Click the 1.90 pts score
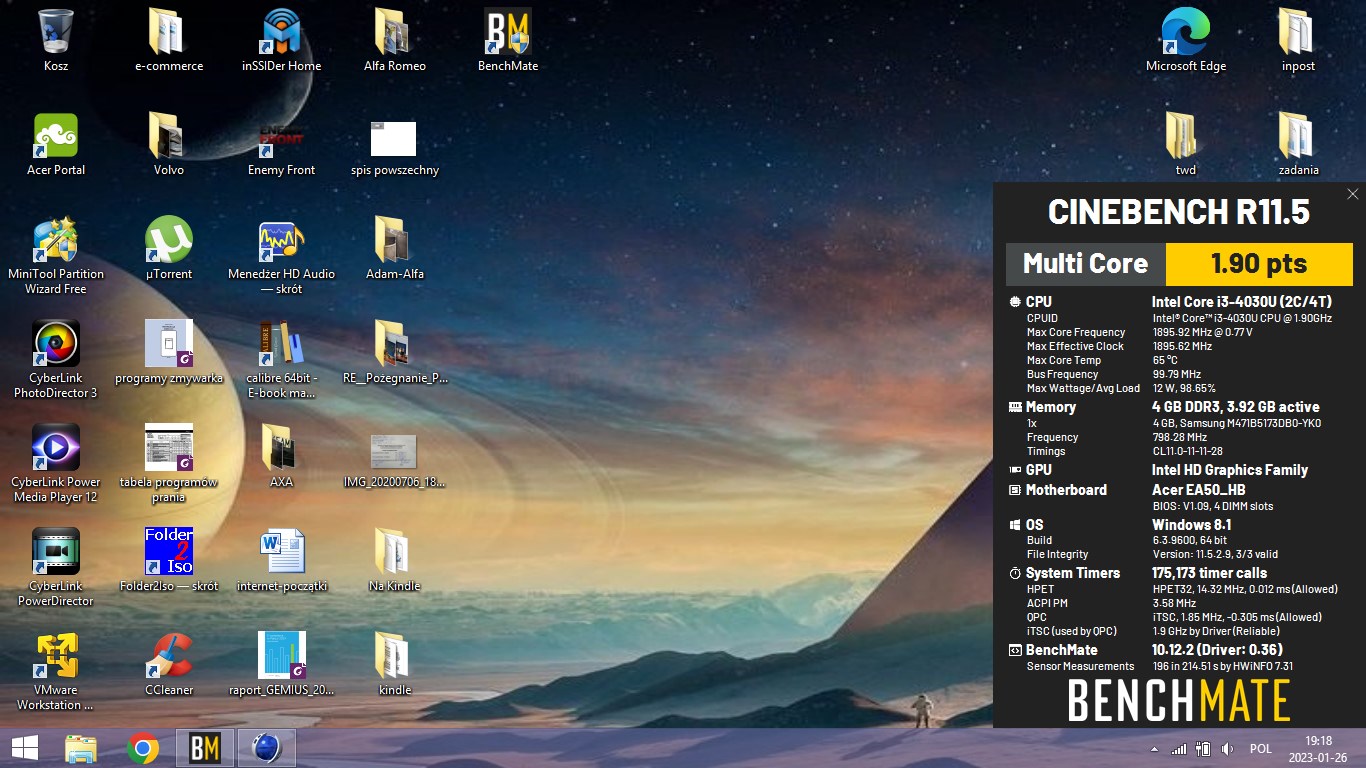This screenshot has width=1366, height=768. pyautogui.click(x=1259, y=264)
